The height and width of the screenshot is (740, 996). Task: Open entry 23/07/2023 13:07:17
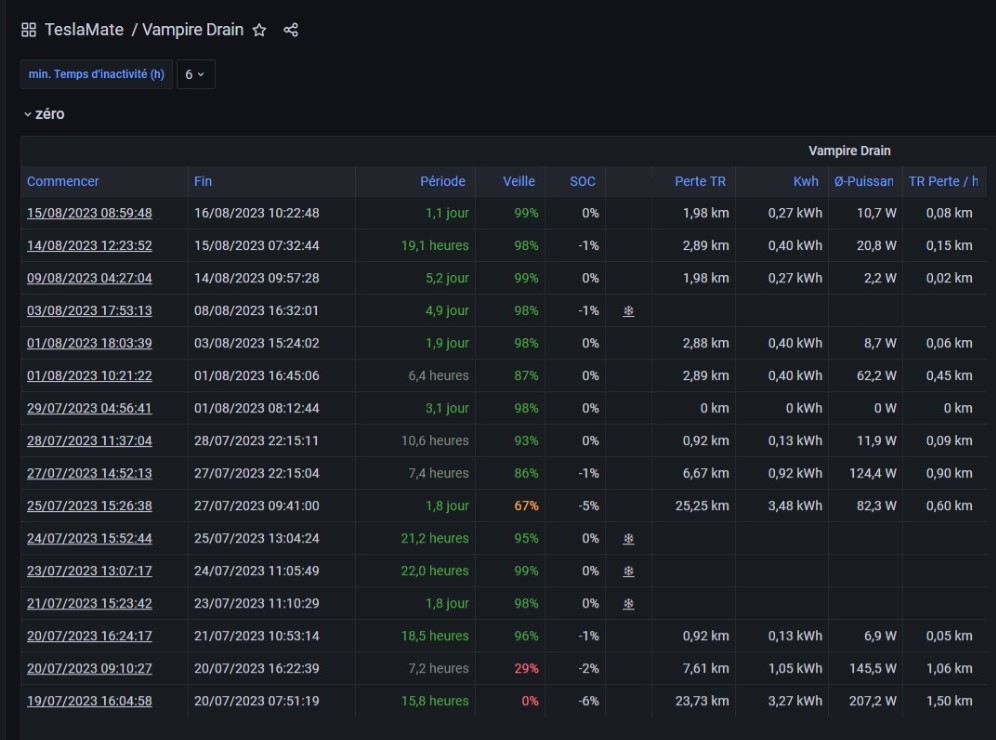point(90,571)
